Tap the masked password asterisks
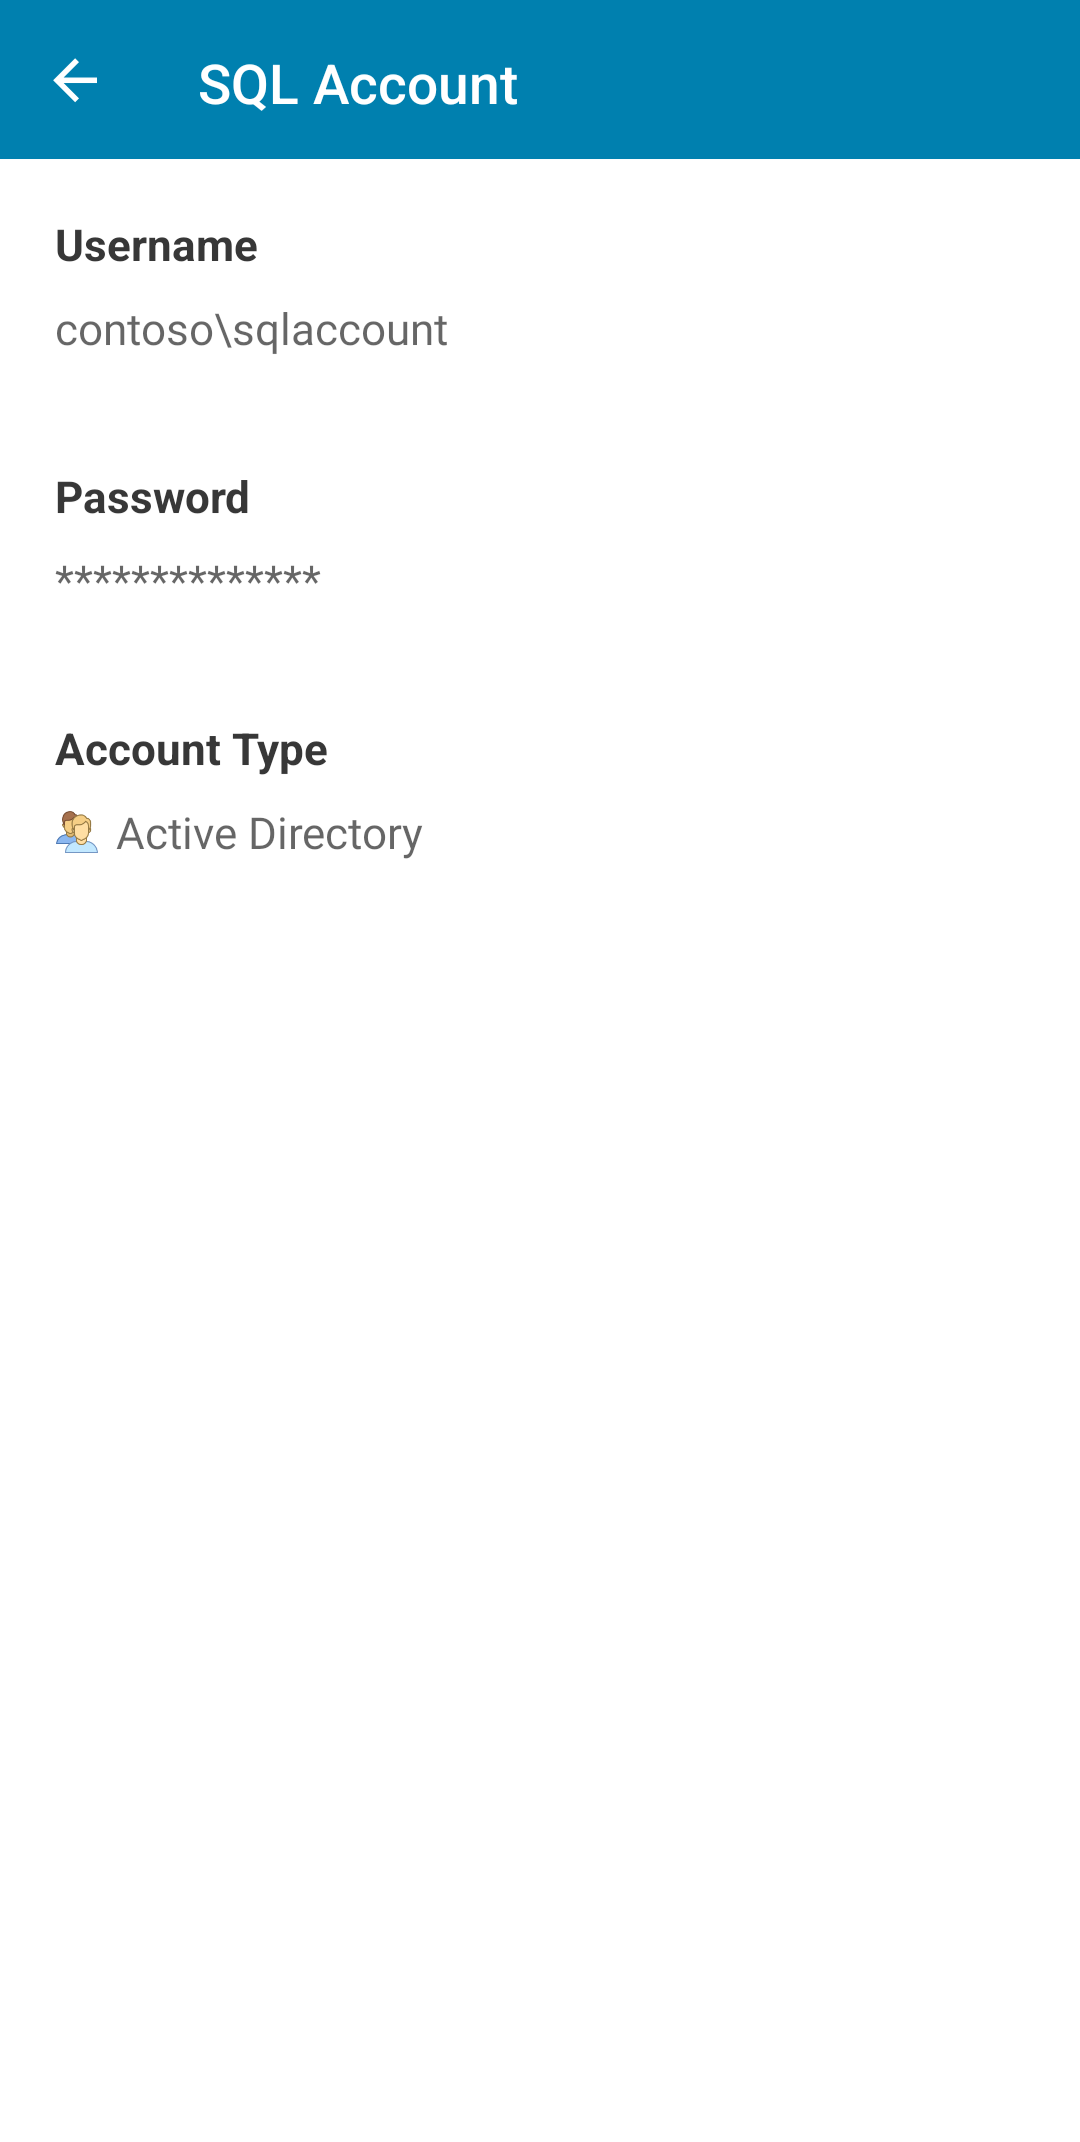Image resolution: width=1080 pixels, height=2142 pixels. (x=188, y=578)
